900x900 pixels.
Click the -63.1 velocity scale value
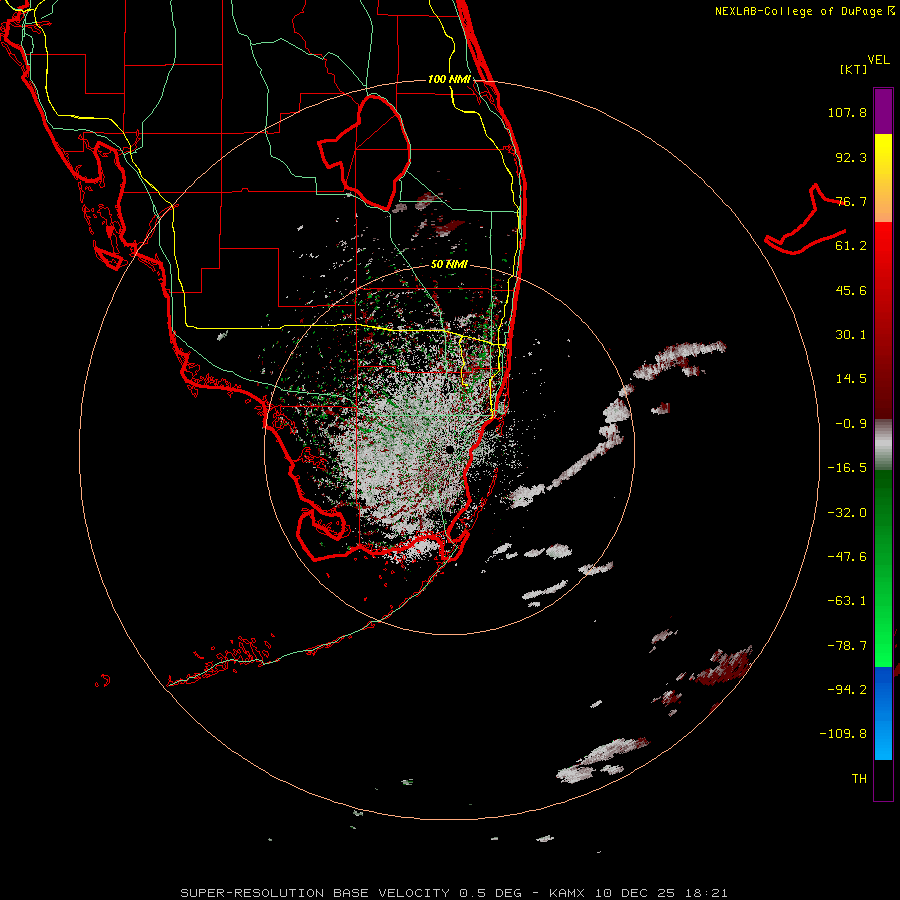pos(847,601)
